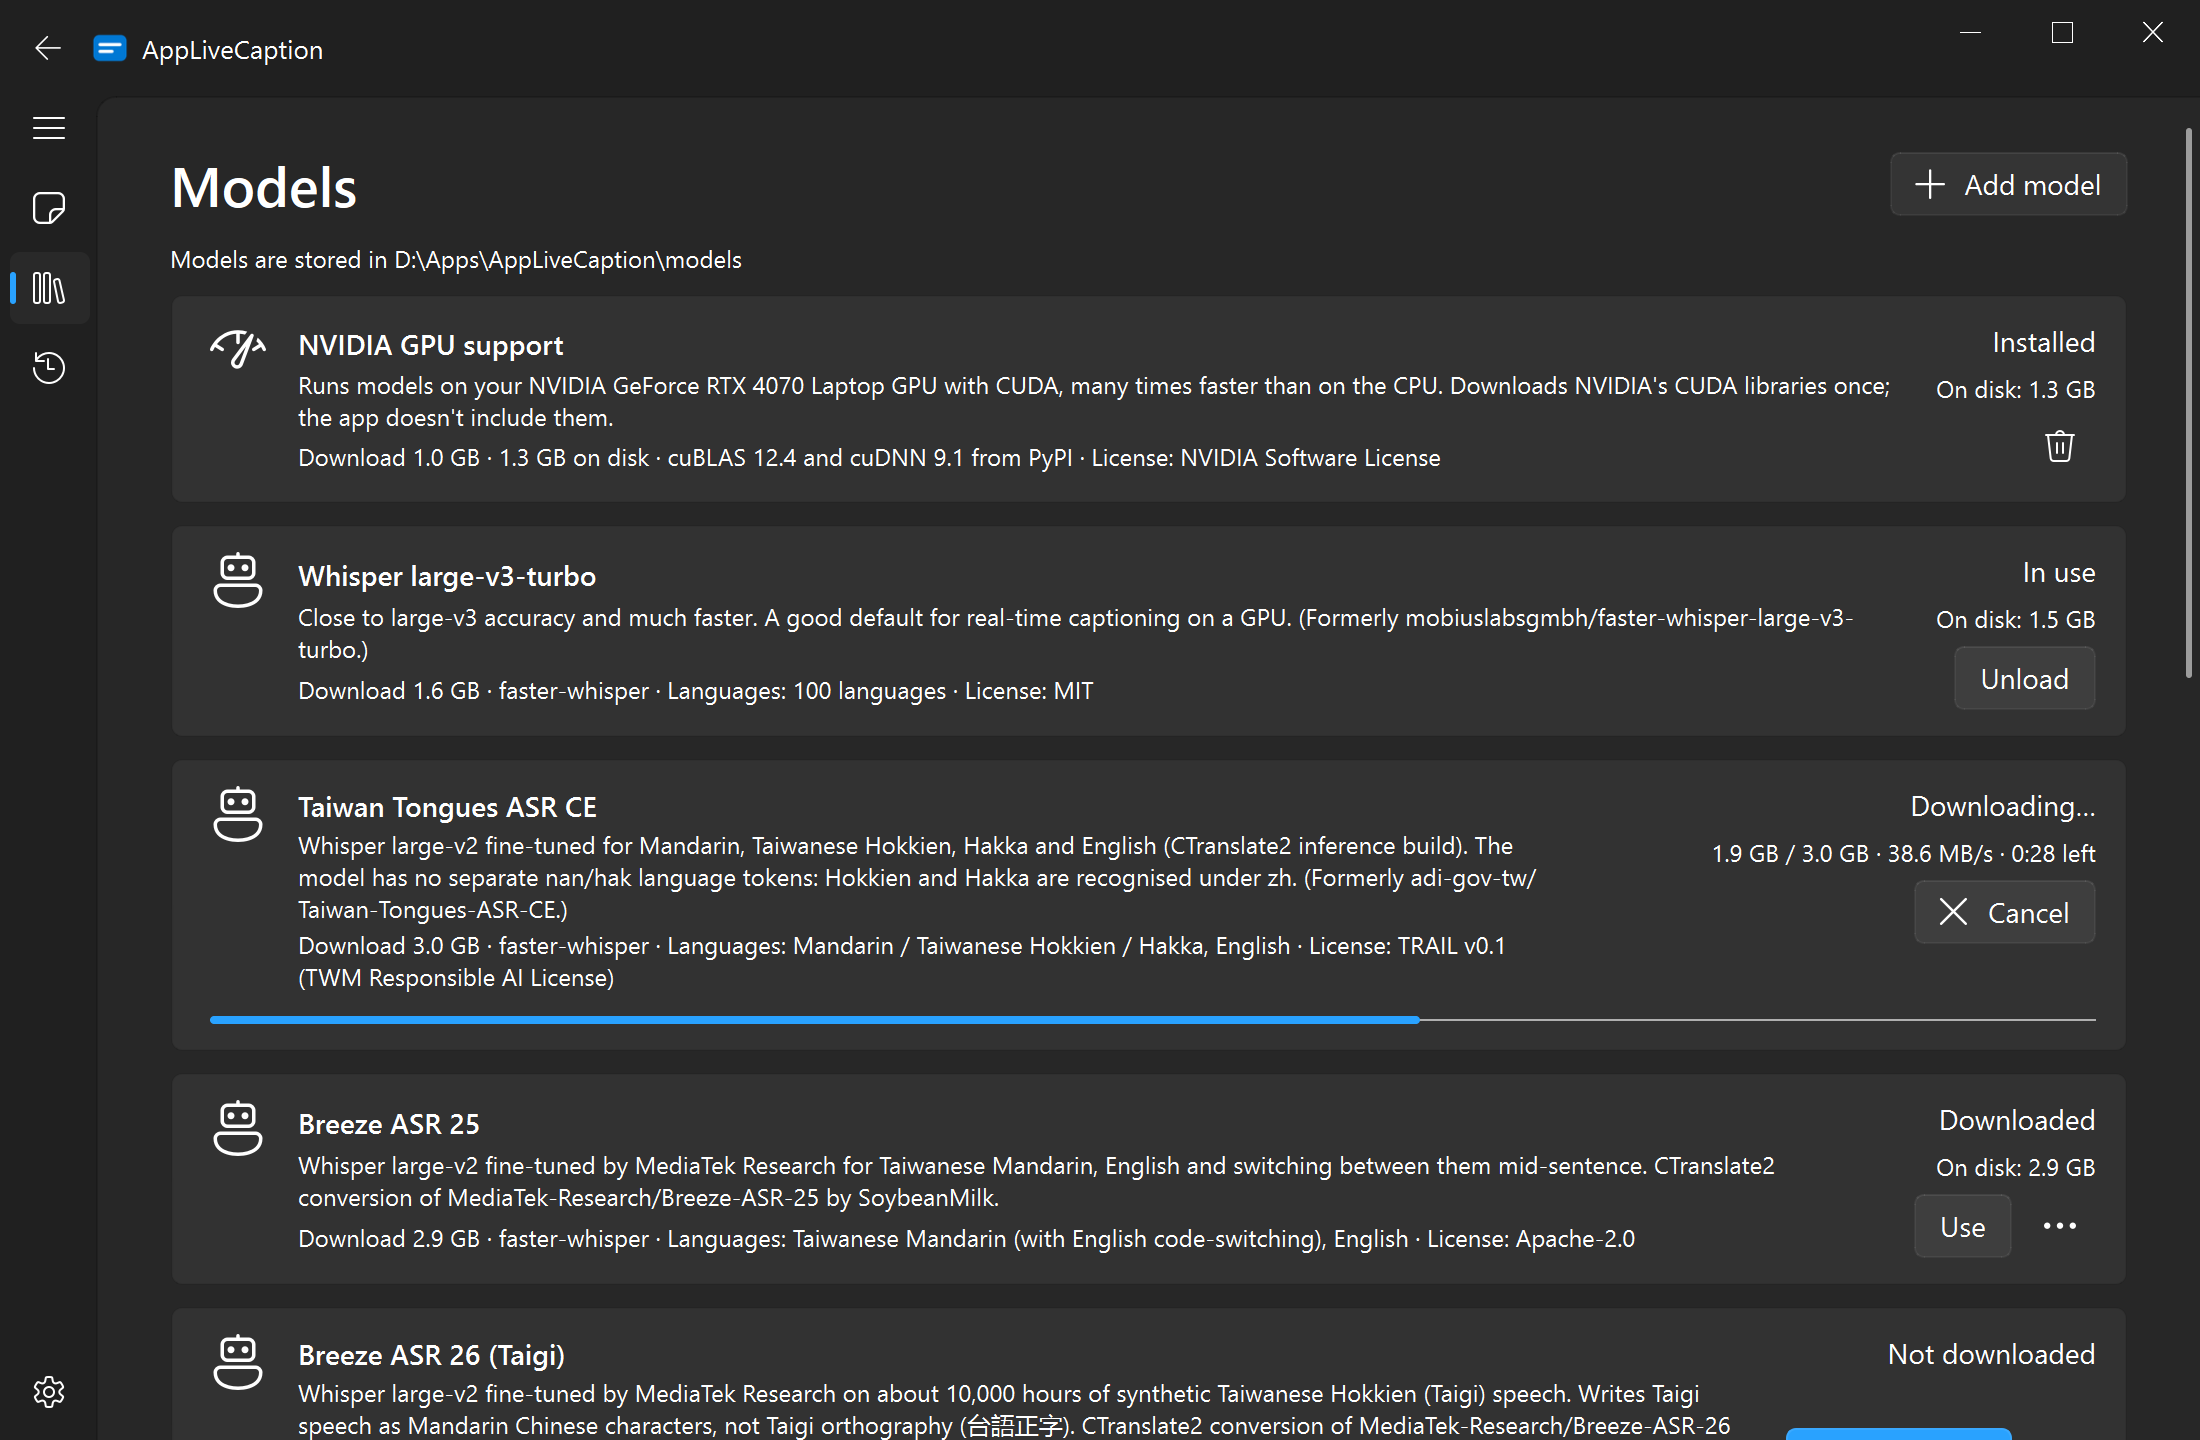
Task: Click the 'In use' status label
Action: (2058, 572)
